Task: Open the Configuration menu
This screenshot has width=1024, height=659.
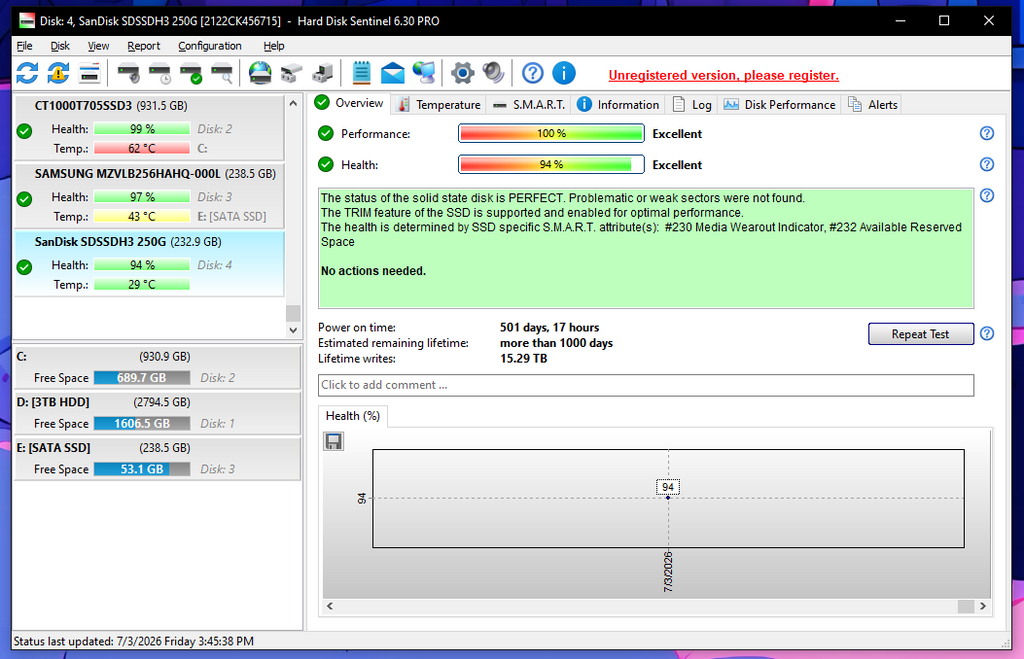Action: [210, 46]
